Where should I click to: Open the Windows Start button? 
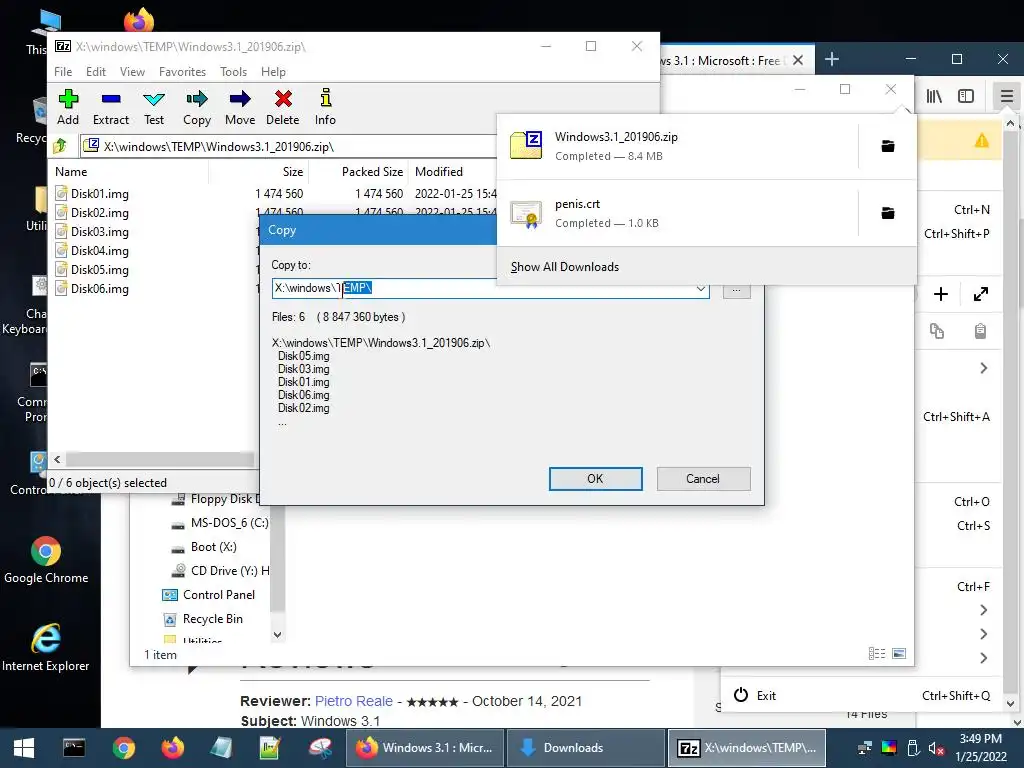pos(24,748)
